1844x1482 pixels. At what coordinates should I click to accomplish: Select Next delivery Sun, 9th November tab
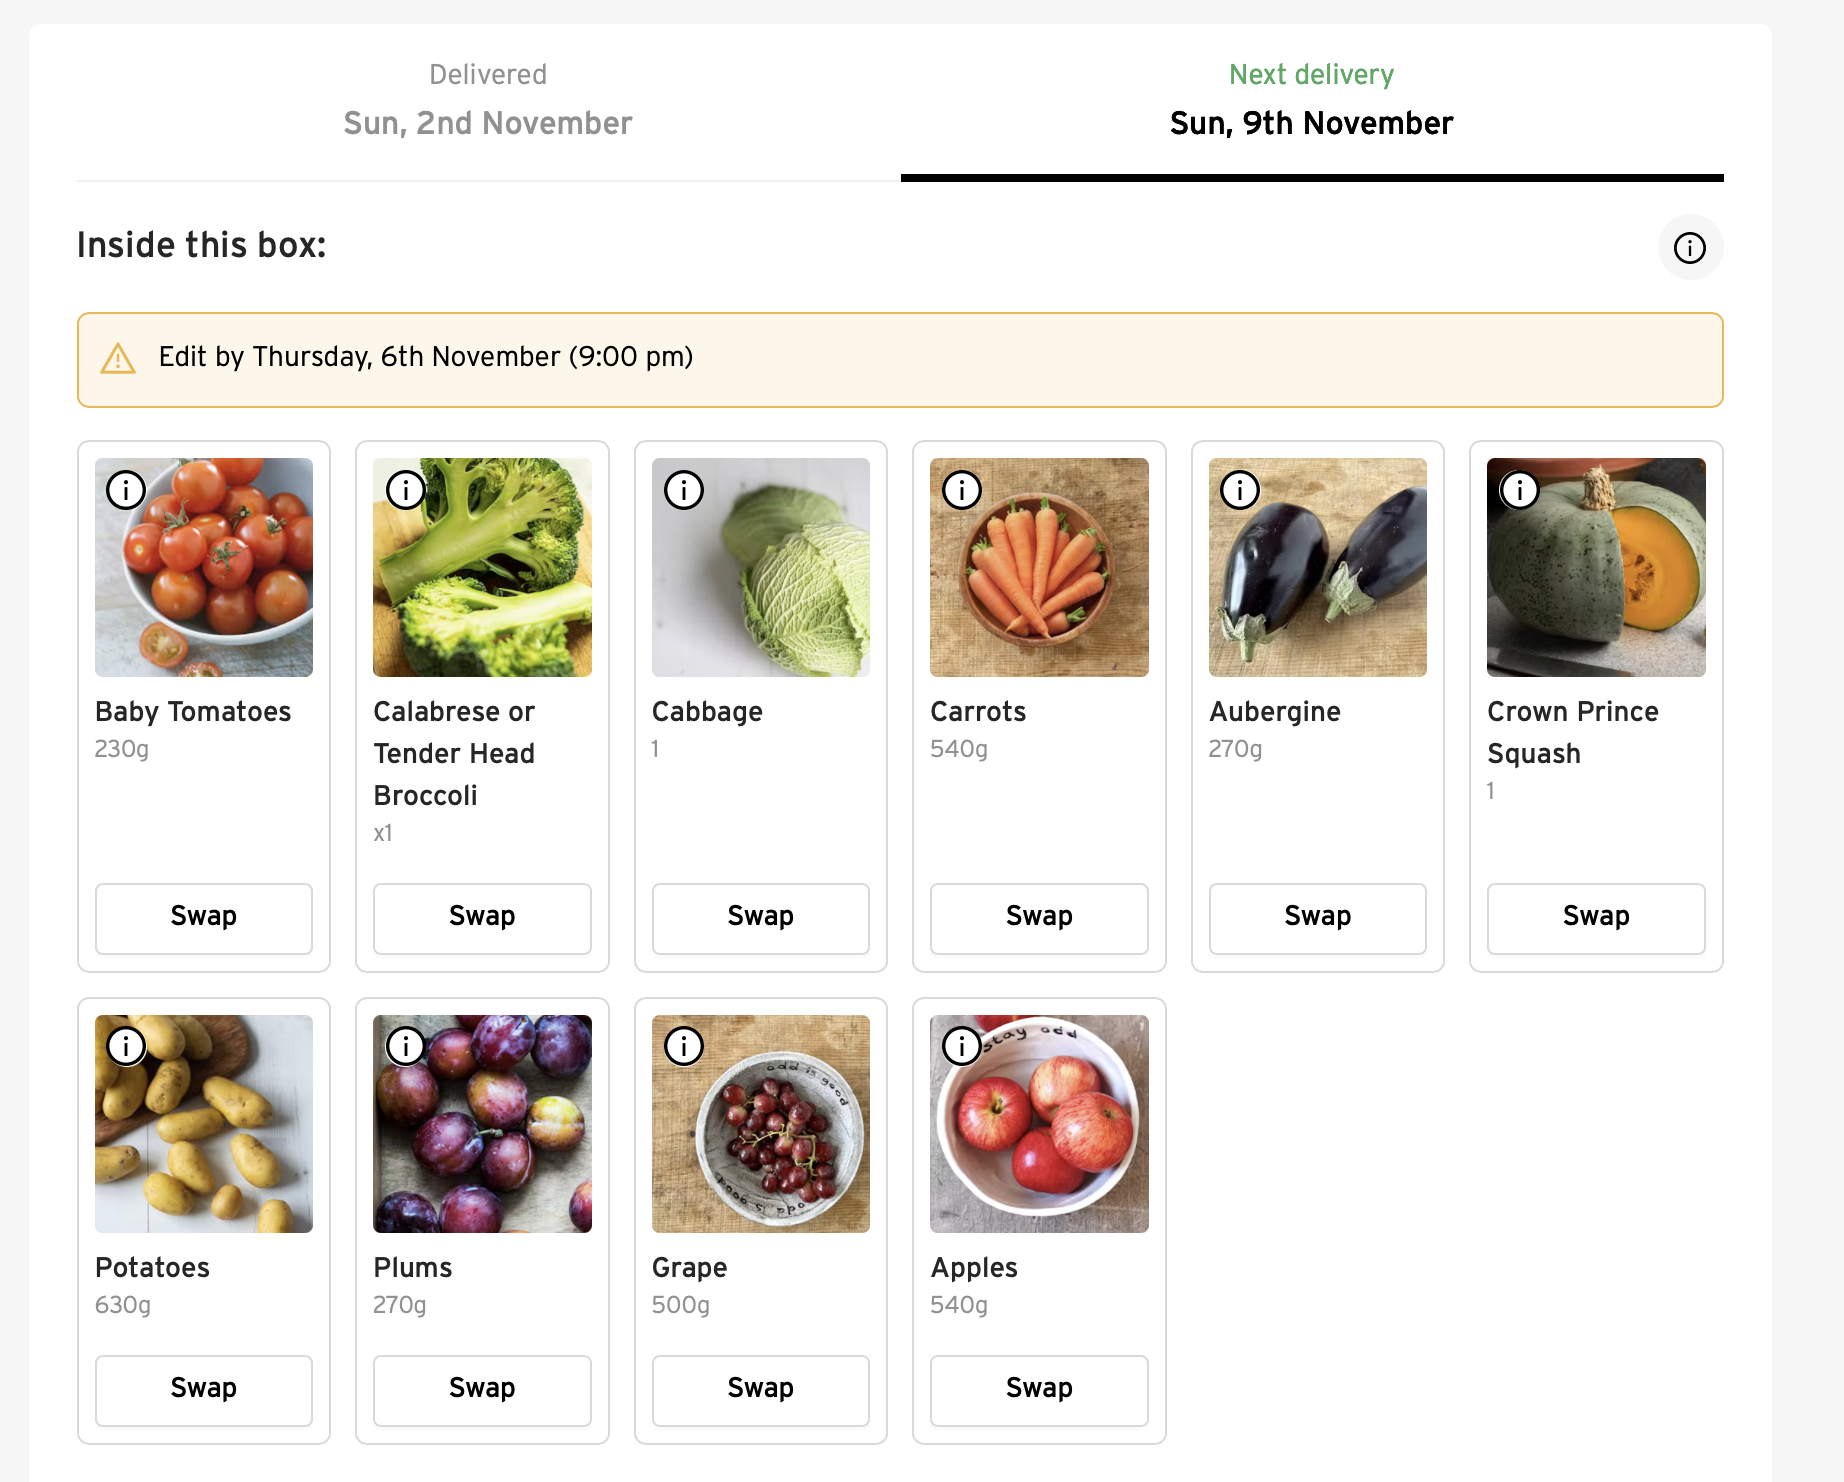point(1311,101)
